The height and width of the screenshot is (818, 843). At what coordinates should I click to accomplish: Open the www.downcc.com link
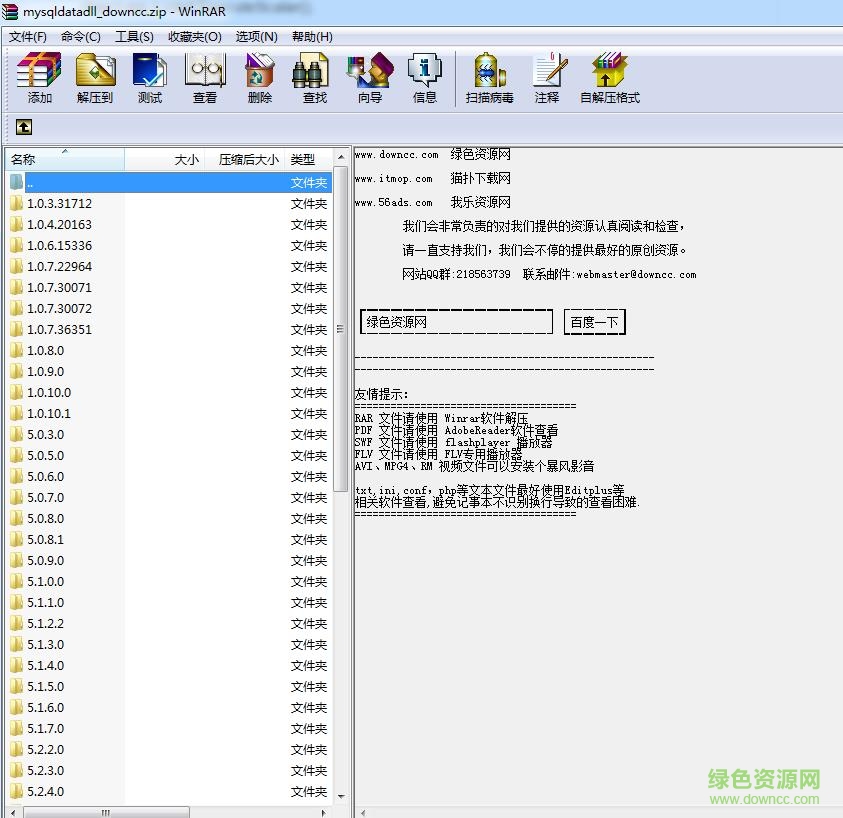point(395,153)
